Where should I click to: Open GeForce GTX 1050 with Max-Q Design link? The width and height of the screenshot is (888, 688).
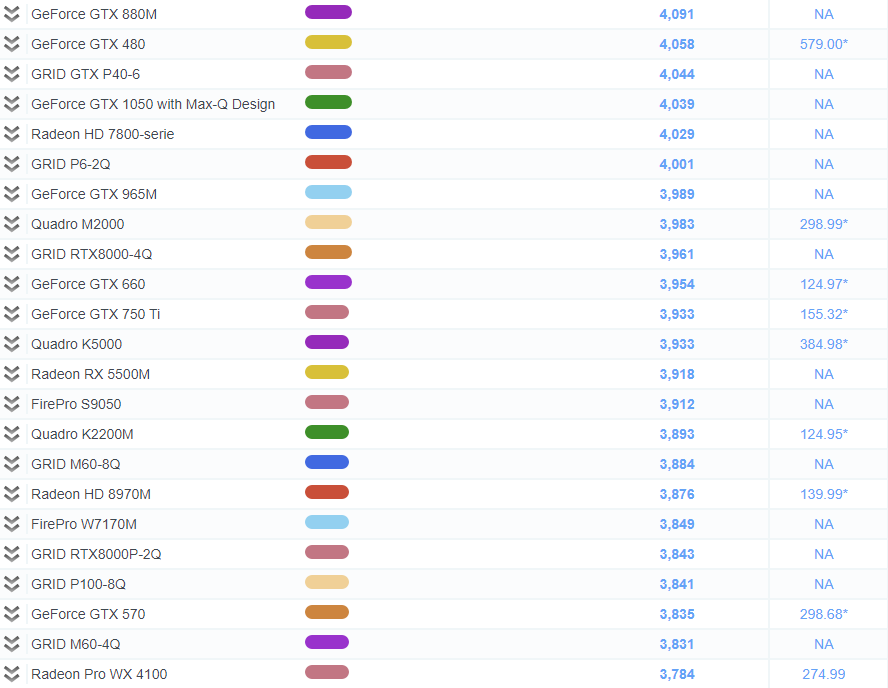point(153,104)
